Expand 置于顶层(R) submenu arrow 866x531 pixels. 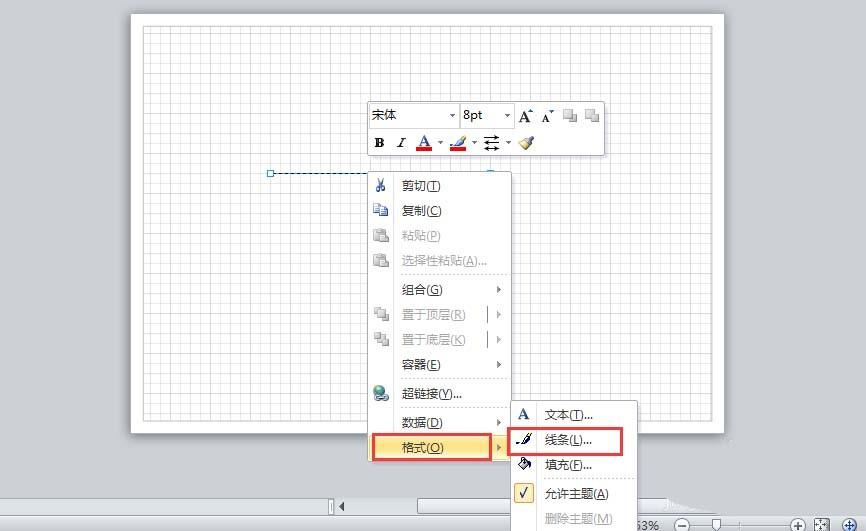[x=499, y=314]
